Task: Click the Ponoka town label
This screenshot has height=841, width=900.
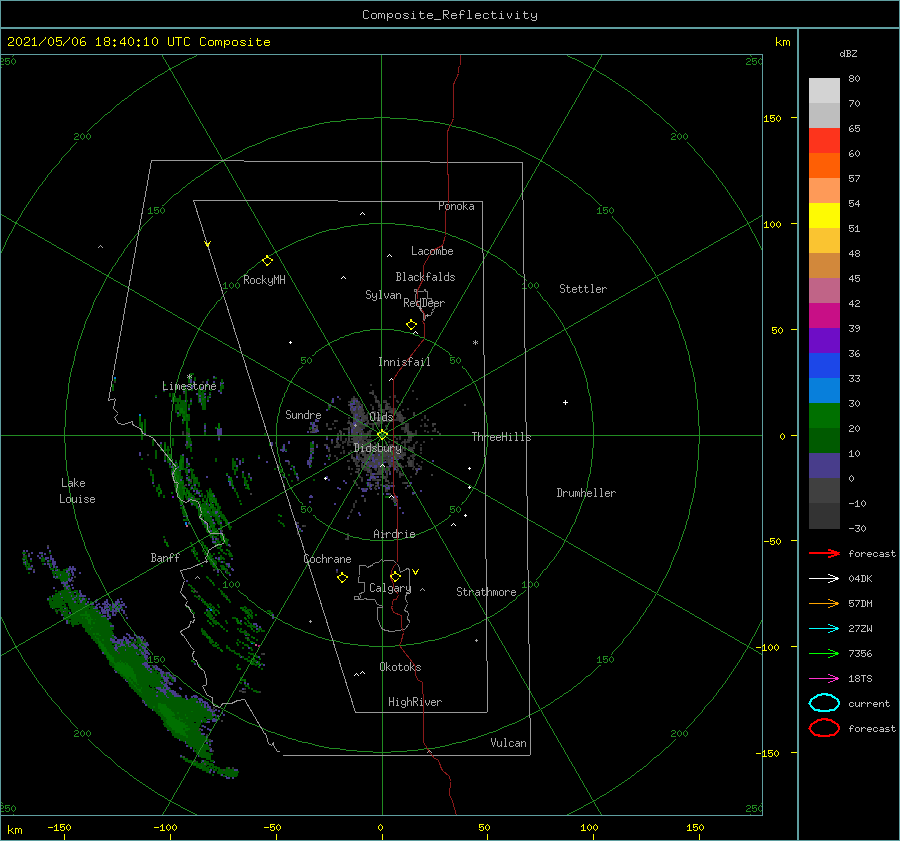Action: (x=456, y=206)
